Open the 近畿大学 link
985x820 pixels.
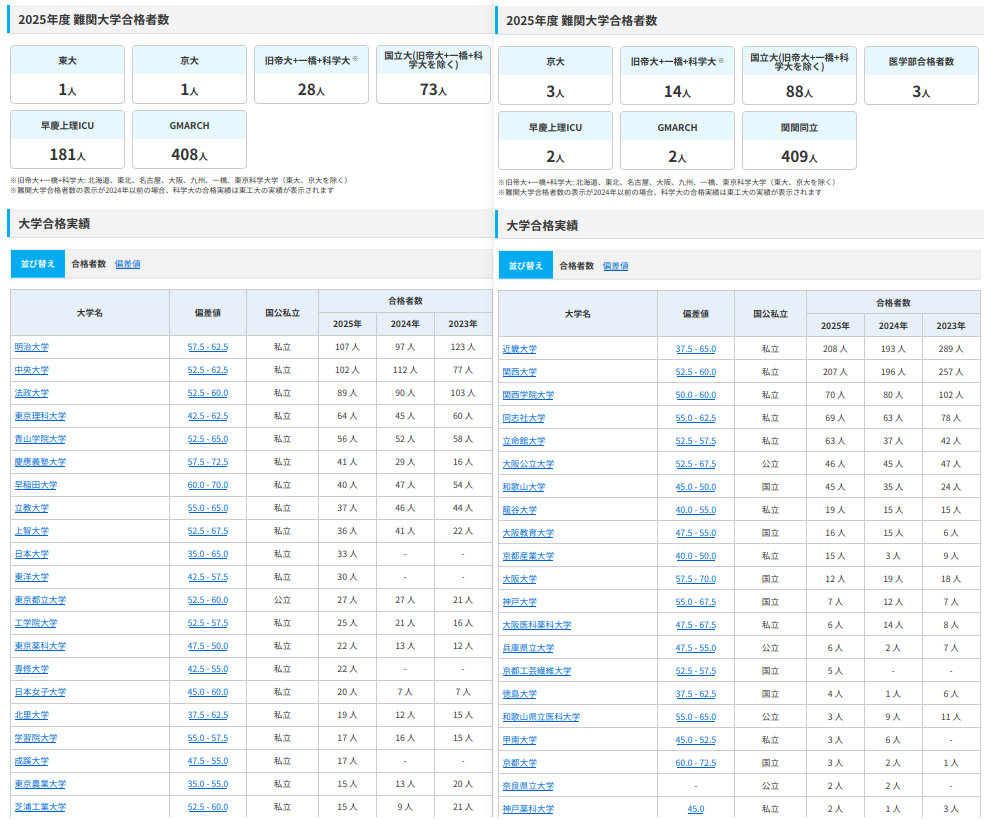point(520,349)
